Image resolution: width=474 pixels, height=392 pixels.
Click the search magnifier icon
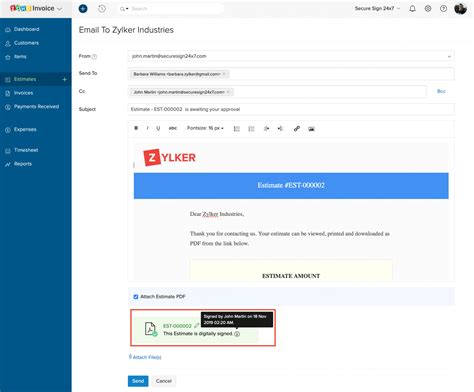tap(122, 9)
